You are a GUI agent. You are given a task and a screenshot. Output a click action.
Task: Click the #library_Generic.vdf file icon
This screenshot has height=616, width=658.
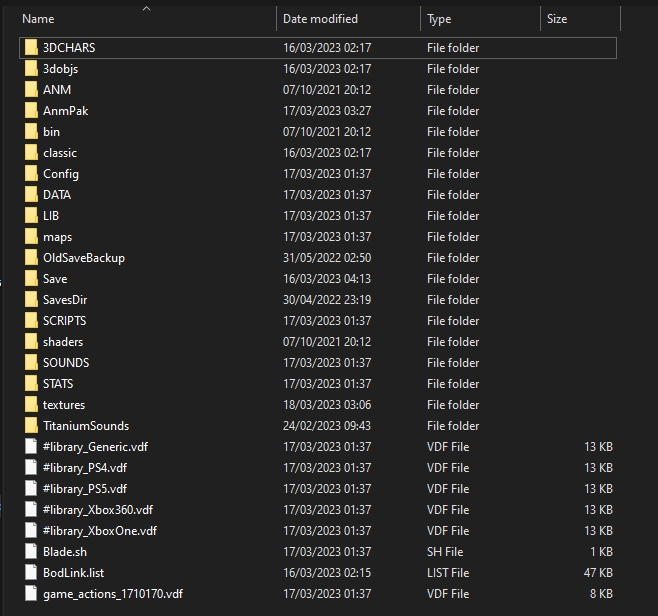pos(31,446)
